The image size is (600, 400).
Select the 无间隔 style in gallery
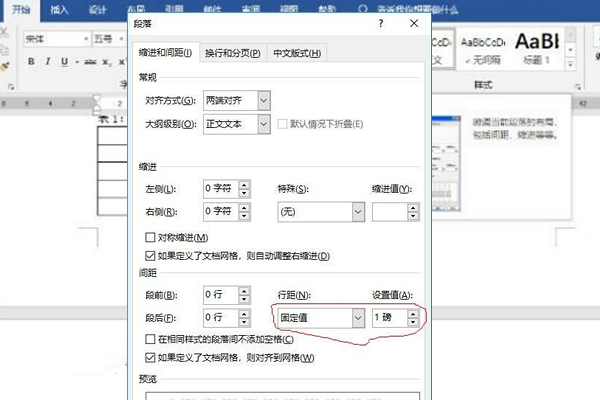483,50
